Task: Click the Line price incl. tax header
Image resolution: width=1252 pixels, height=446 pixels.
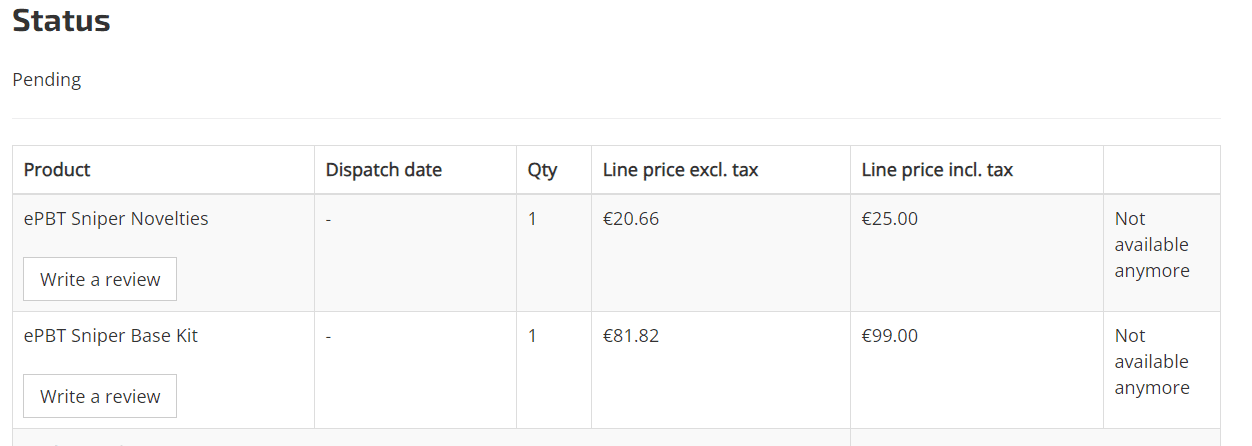Action: coord(937,169)
